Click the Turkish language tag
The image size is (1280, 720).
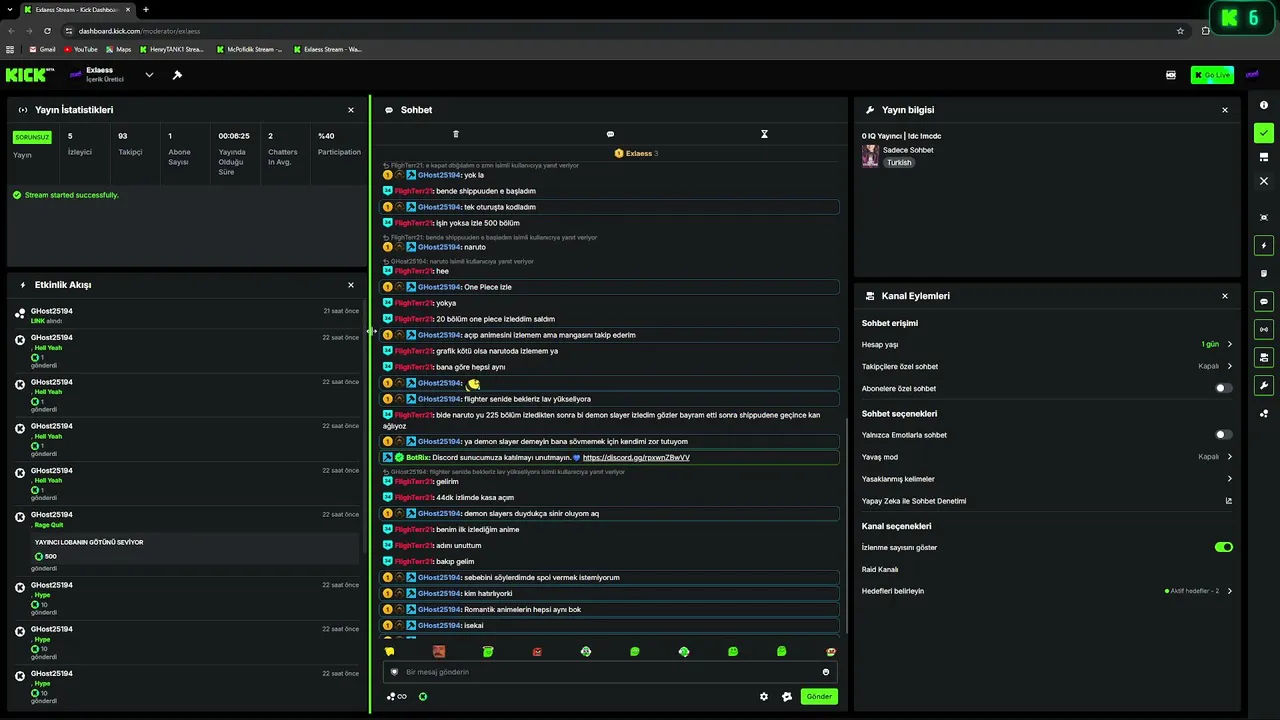(x=899, y=162)
